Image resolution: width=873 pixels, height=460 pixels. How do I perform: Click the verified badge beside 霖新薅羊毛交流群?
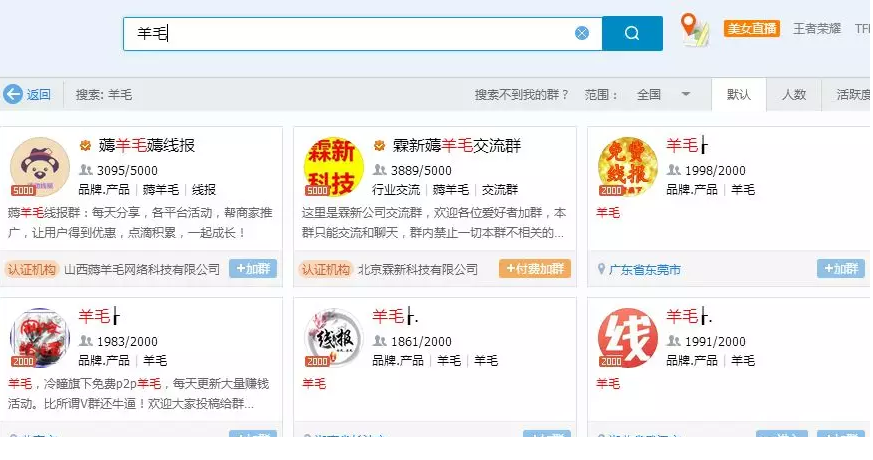[x=379, y=146]
